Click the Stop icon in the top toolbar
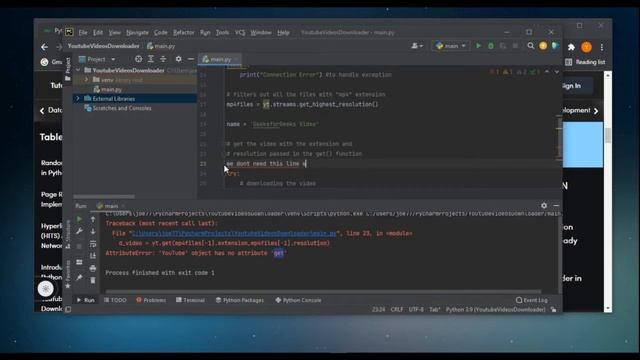 pyautogui.click(x=515, y=46)
